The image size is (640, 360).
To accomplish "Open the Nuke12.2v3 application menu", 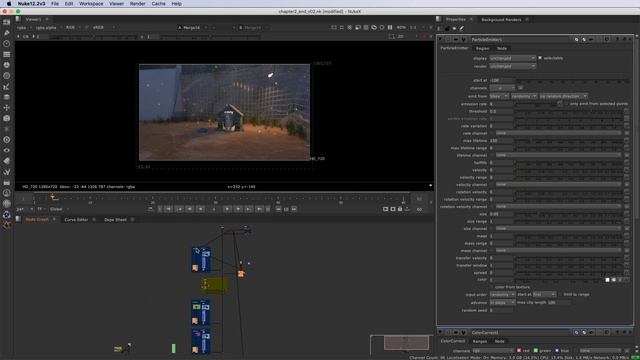I will click(31, 4).
